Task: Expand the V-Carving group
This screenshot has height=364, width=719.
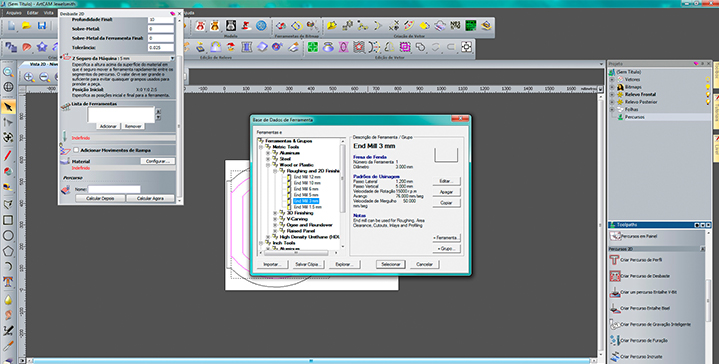Action: pos(275,219)
